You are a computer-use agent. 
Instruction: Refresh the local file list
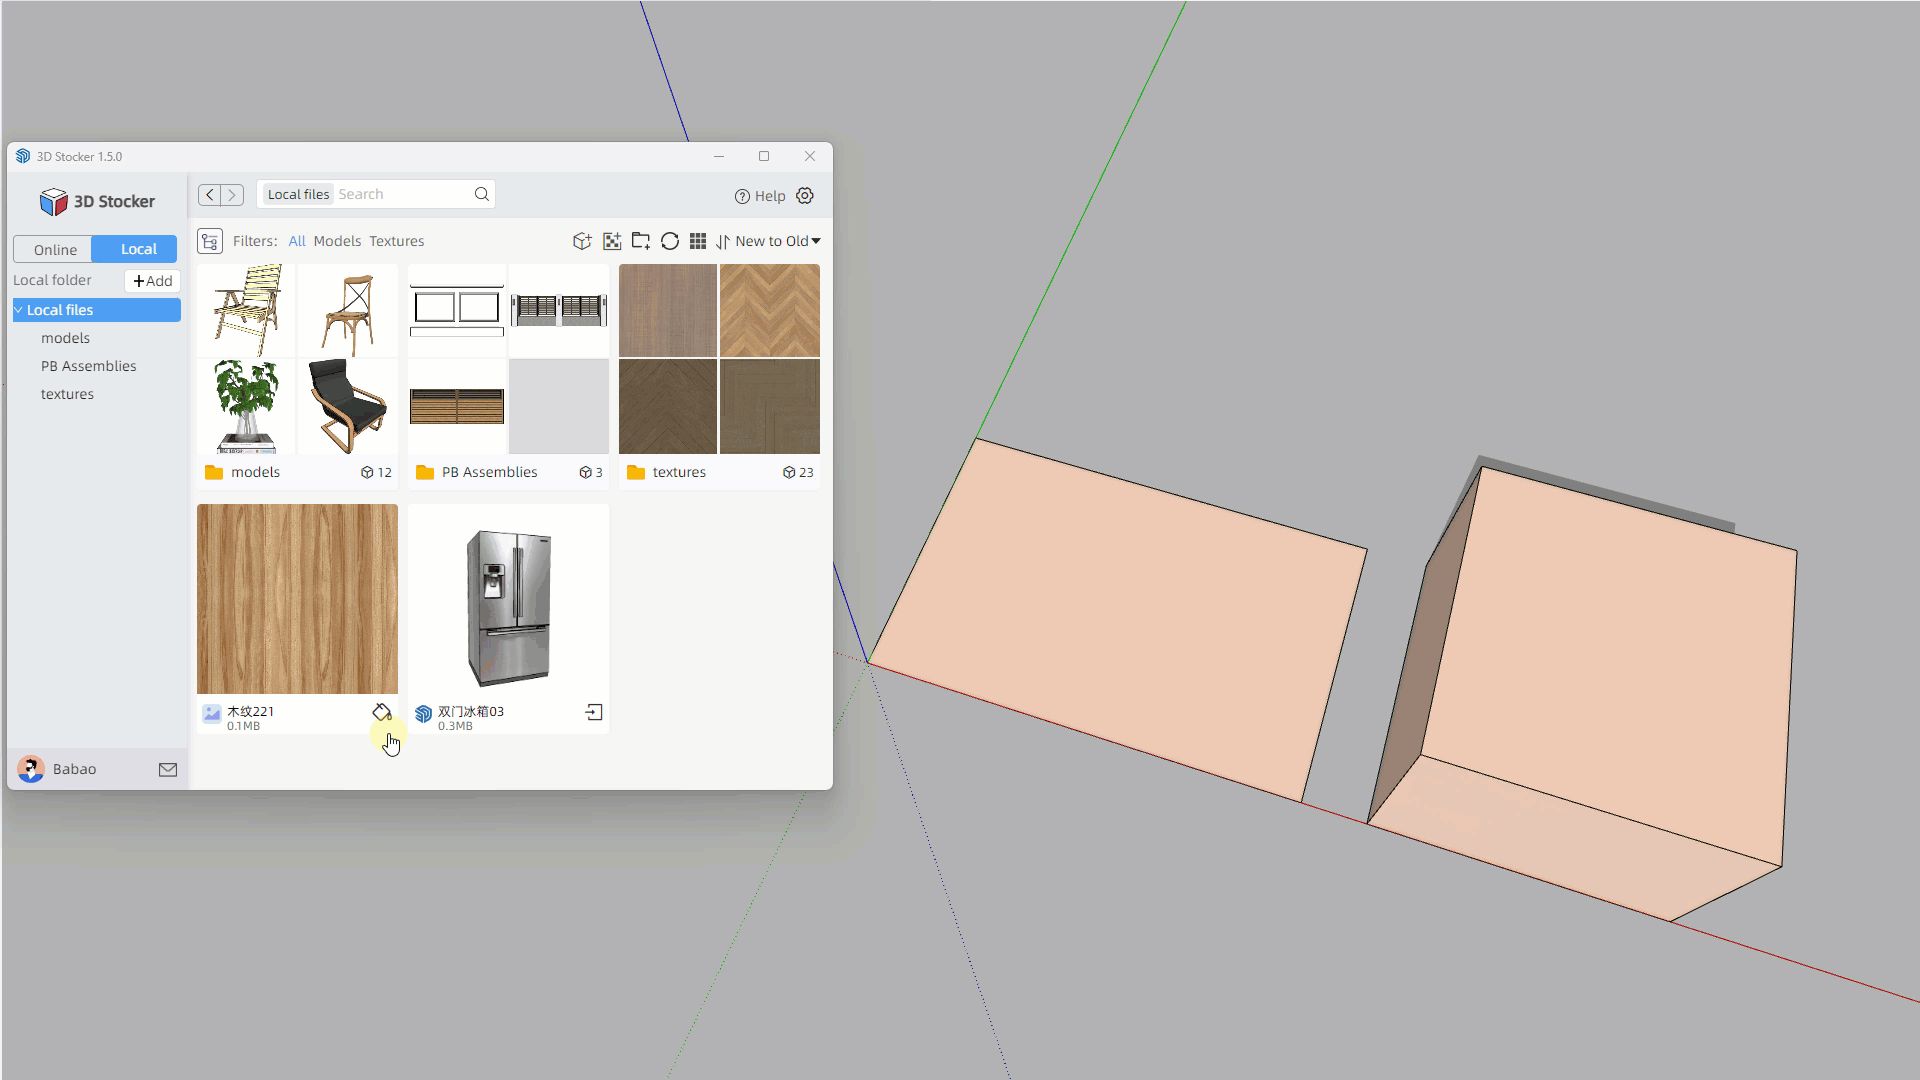pos(670,241)
